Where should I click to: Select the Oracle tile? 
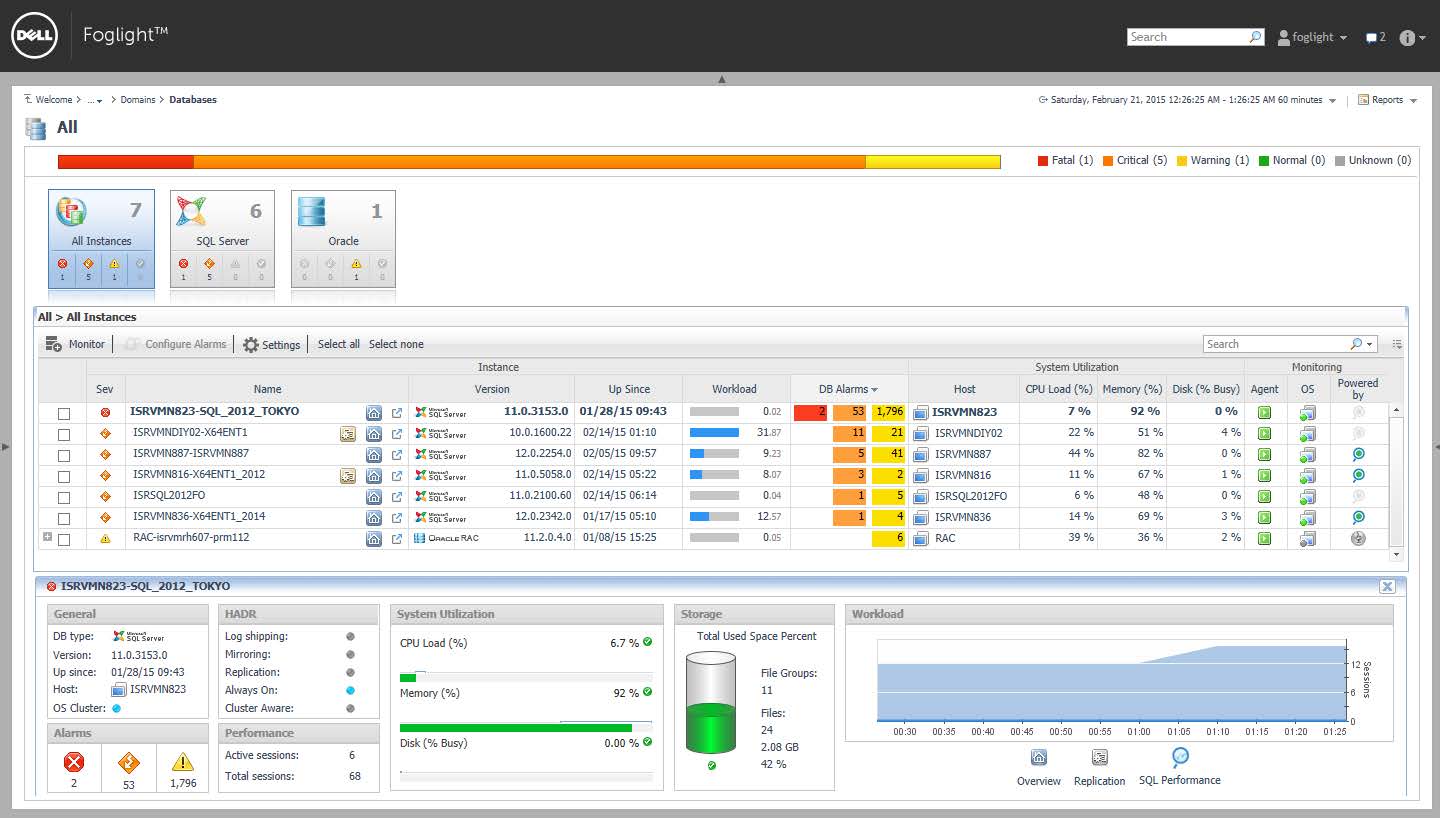pyautogui.click(x=343, y=239)
